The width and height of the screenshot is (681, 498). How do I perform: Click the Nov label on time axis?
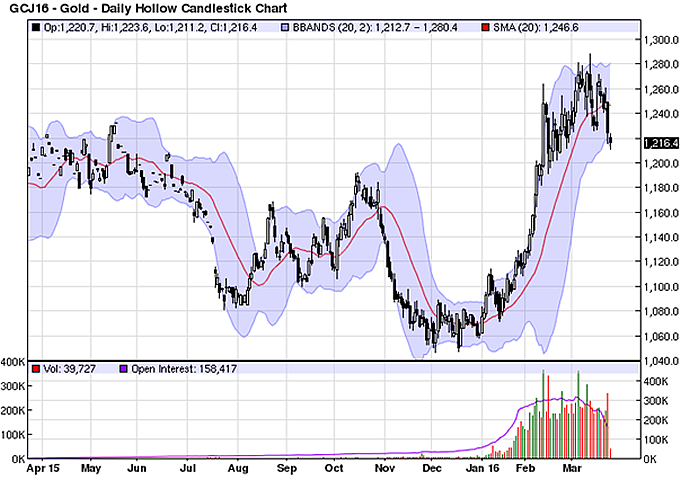(x=384, y=468)
